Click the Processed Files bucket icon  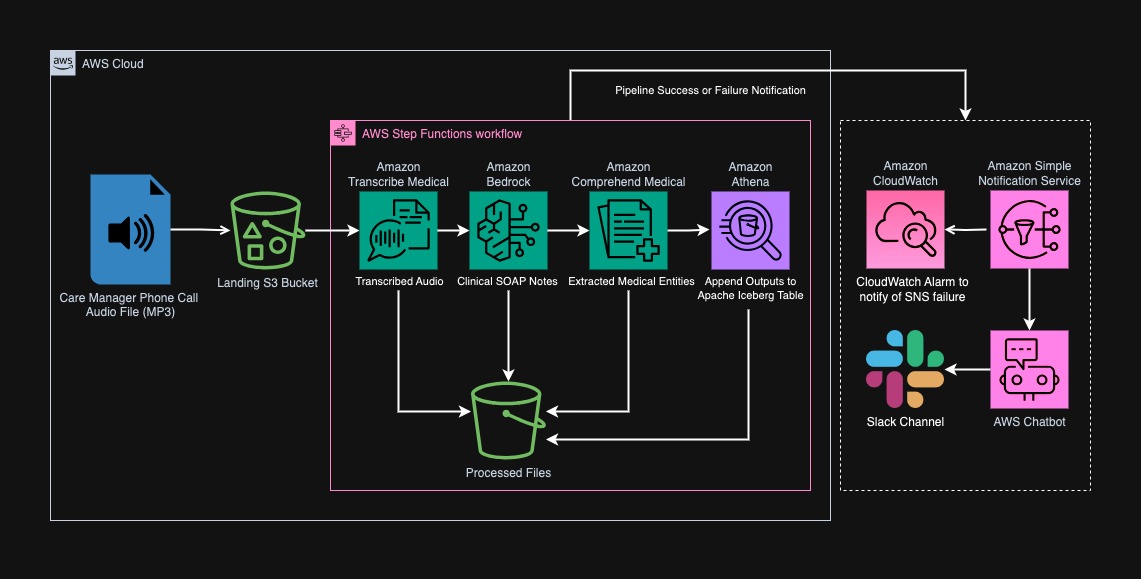click(508, 418)
